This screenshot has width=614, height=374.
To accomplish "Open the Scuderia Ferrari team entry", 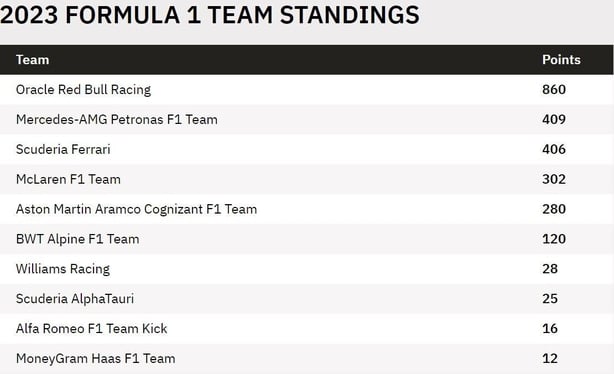I will coord(63,149).
